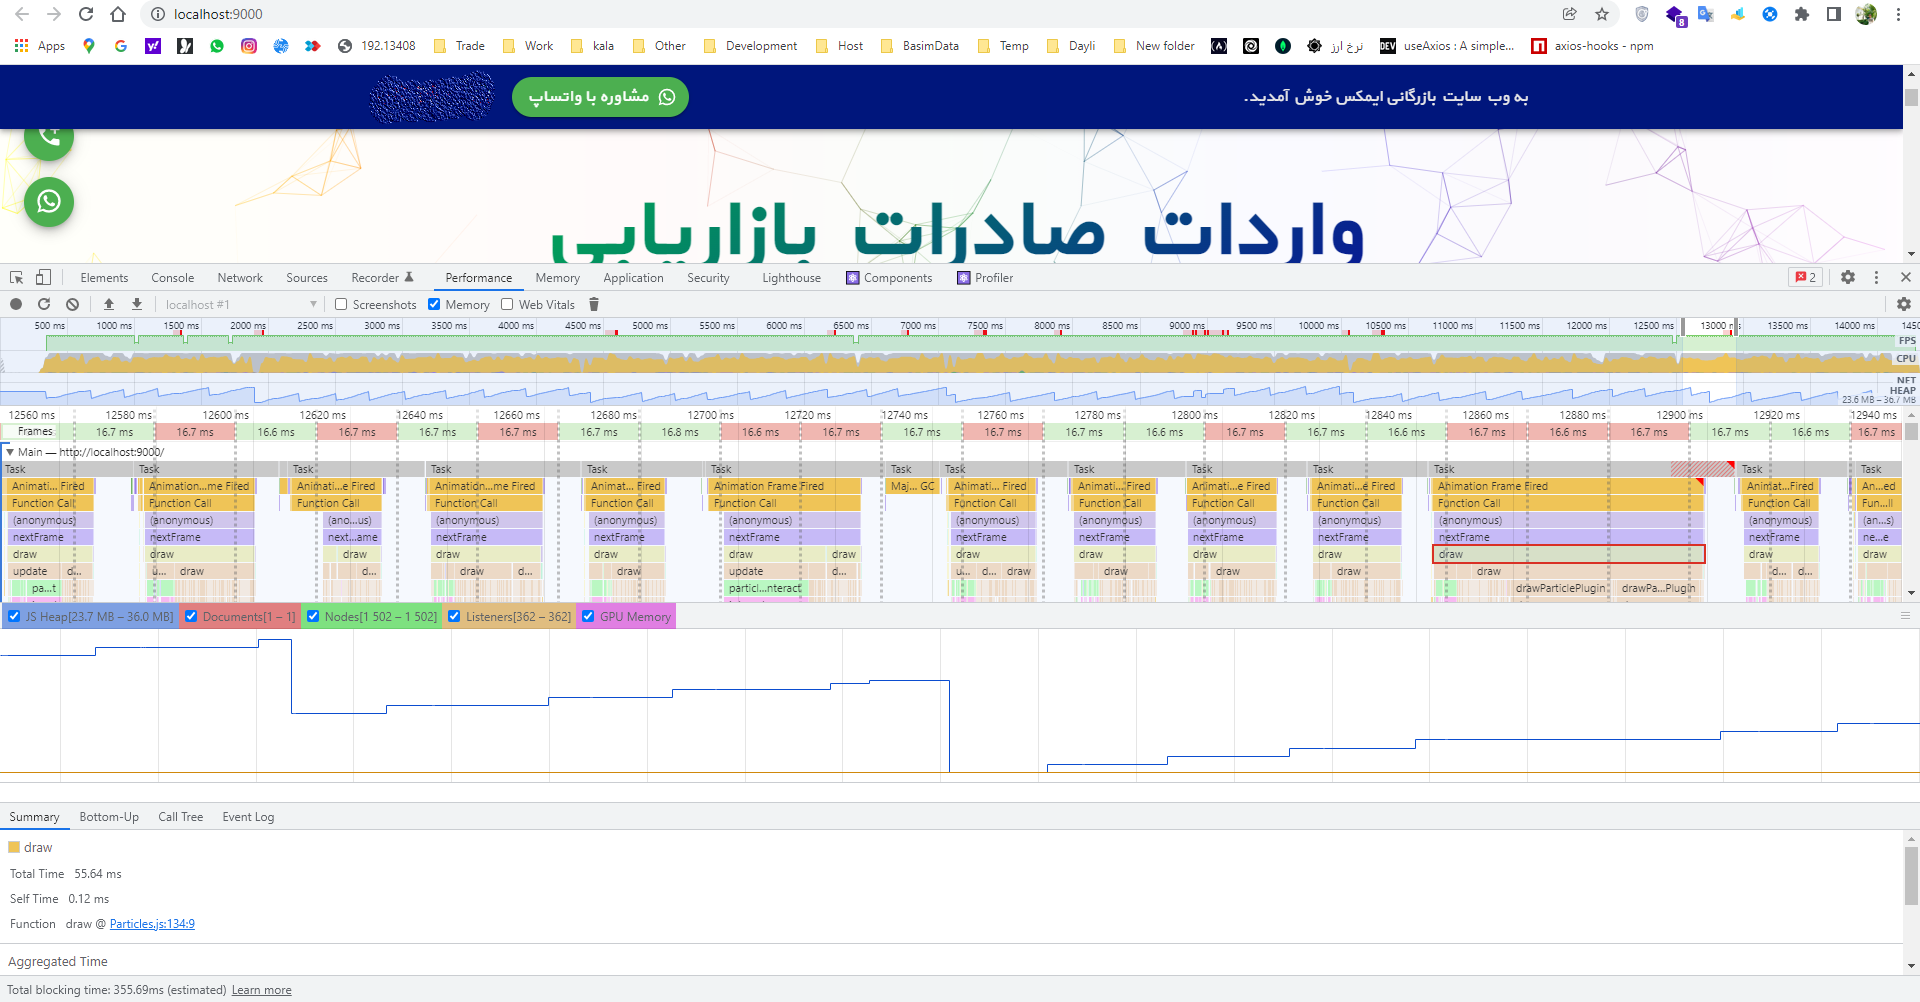Open the Lighthouse panel
Screen dimensions: 1920x1002
(790, 277)
